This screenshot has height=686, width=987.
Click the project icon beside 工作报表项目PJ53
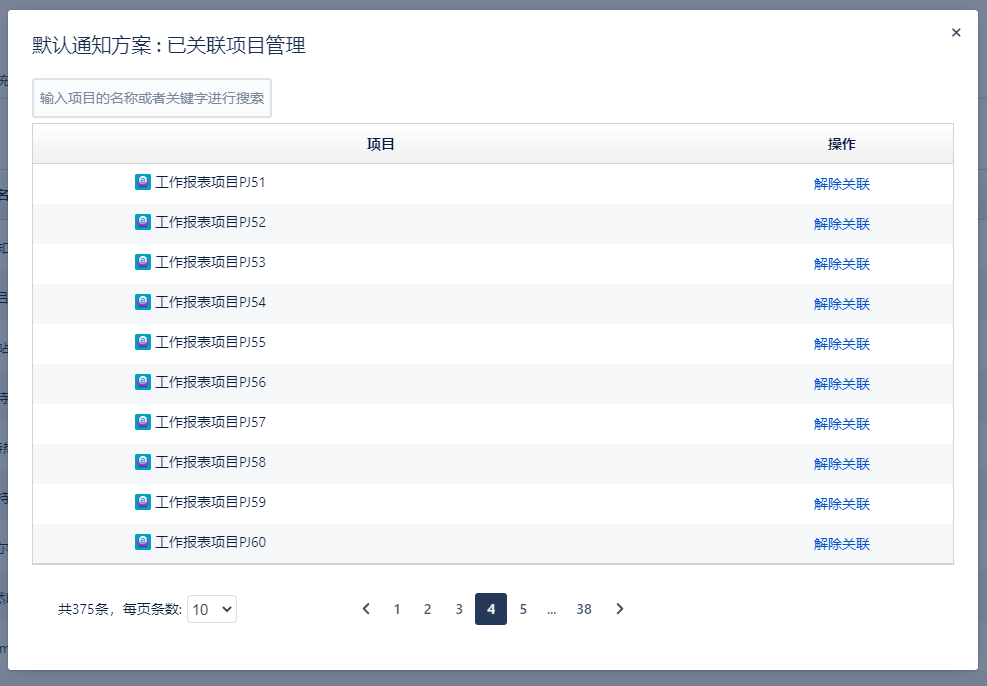click(142, 262)
